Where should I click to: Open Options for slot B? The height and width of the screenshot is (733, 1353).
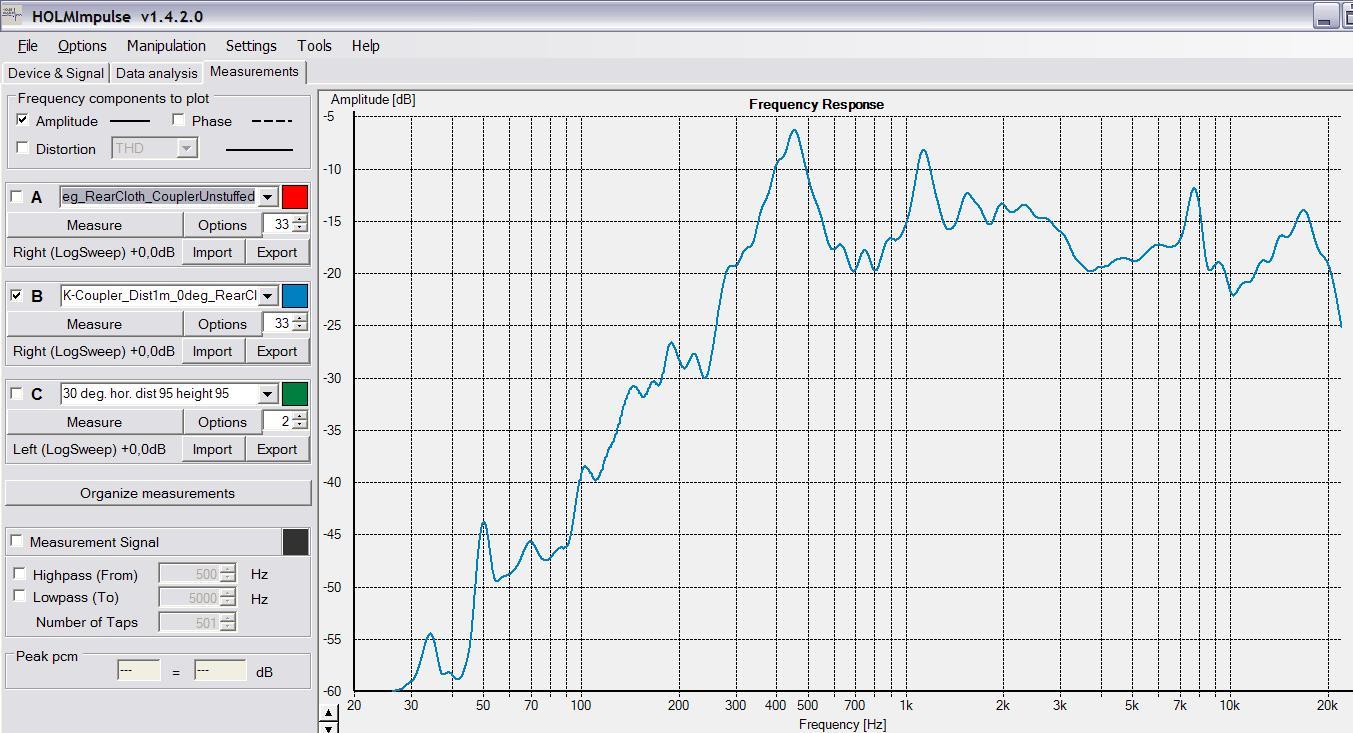222,324
